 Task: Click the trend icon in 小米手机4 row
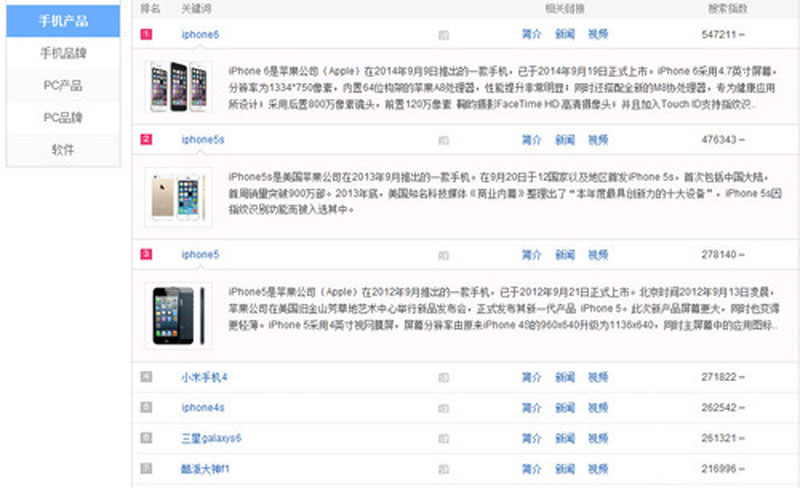443,378
